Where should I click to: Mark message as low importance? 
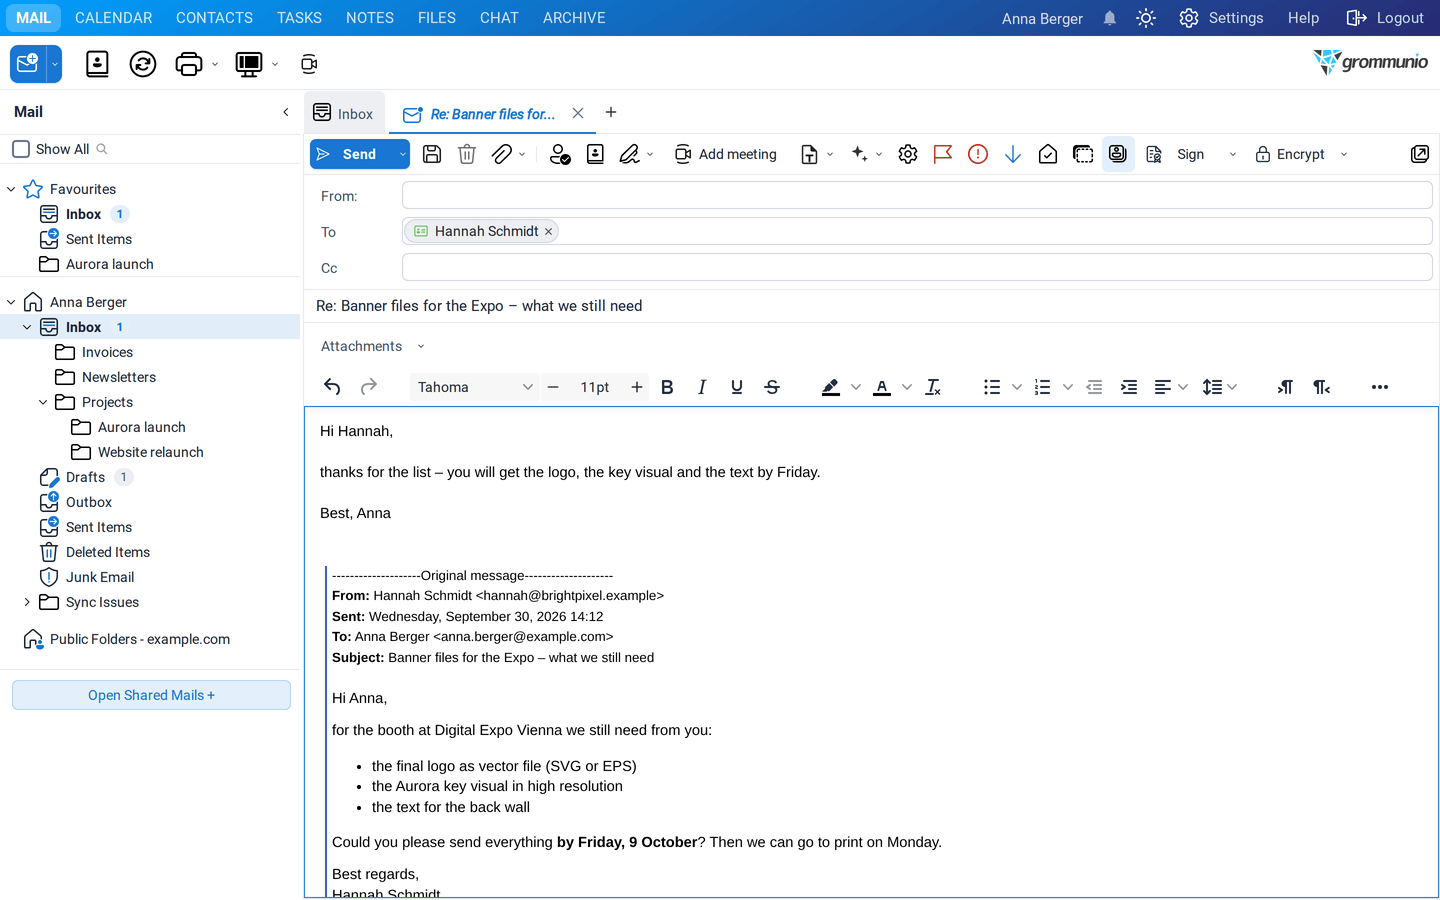click(1013, 154)
